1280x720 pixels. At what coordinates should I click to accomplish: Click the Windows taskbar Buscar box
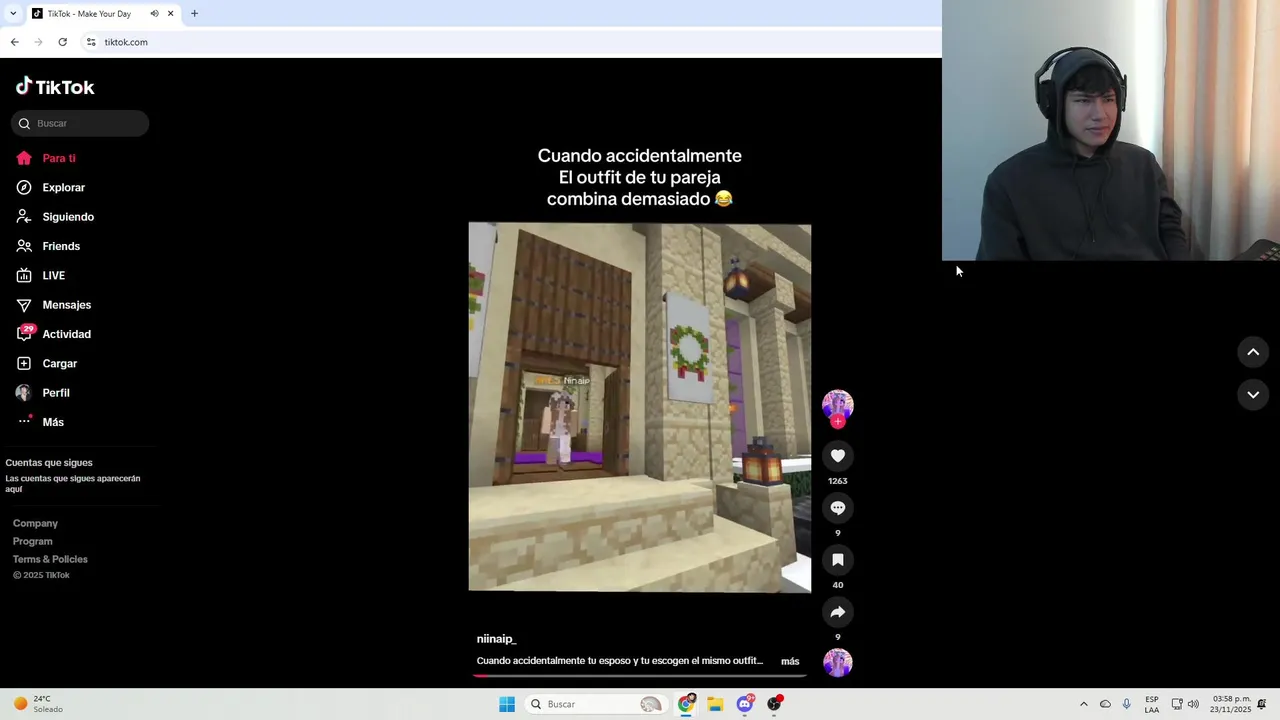tap(597, 704)
